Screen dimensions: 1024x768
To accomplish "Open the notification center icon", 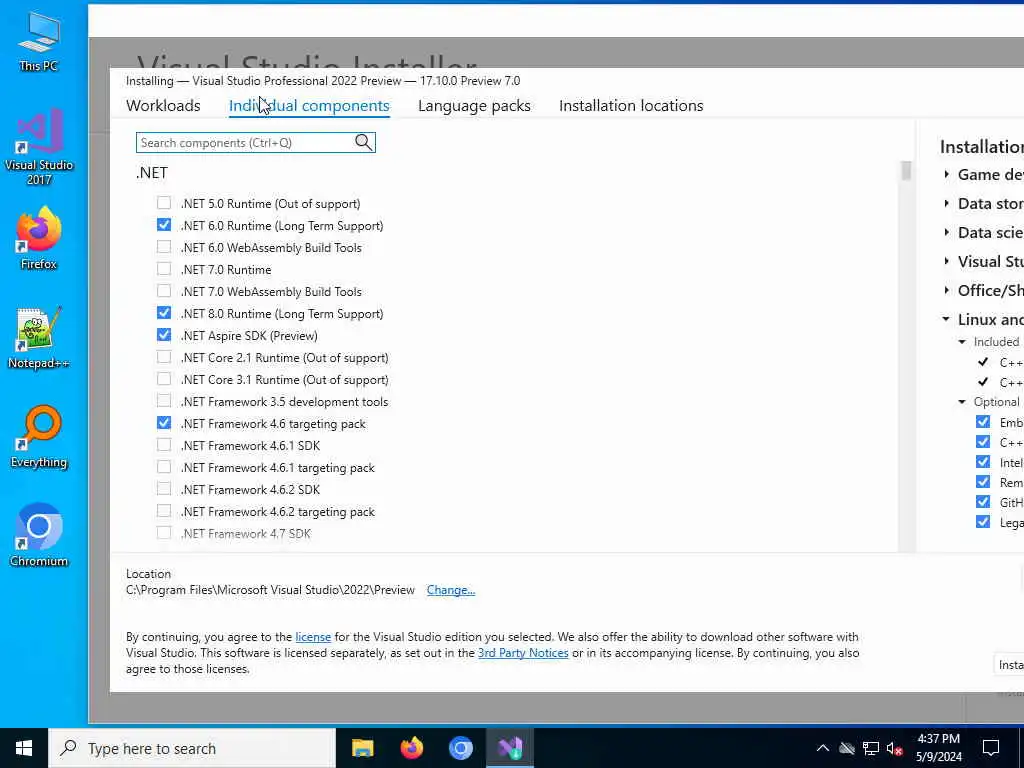I will coord(991,748).
